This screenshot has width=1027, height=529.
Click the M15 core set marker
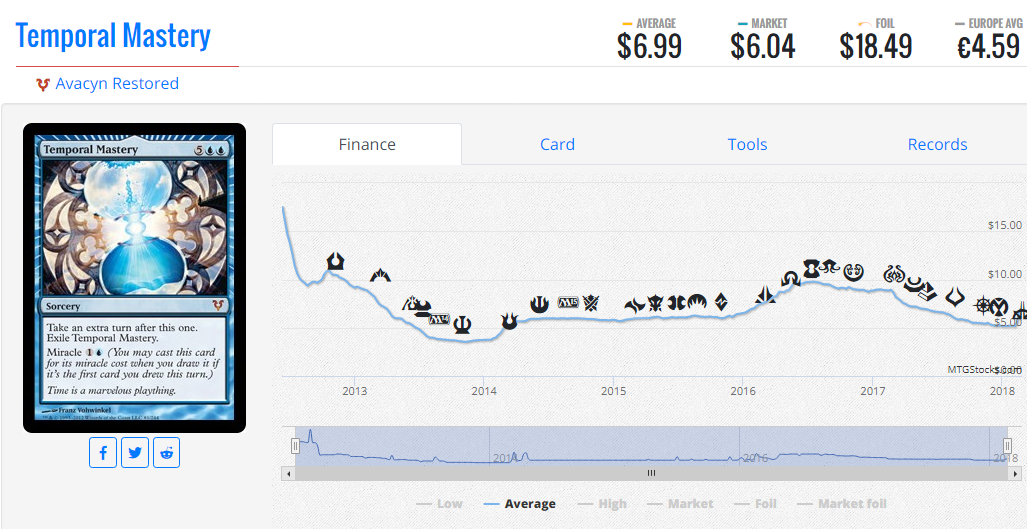569,302
